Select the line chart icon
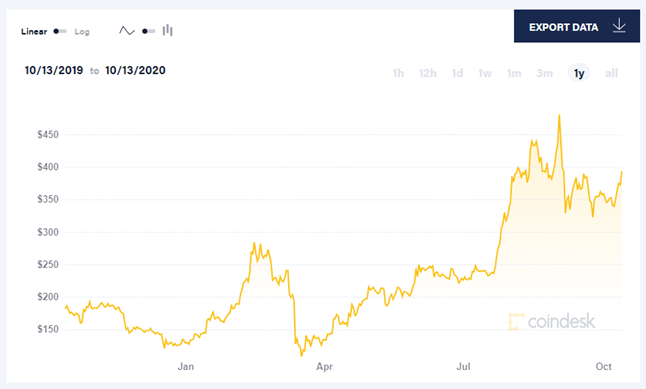646x389 pixels. [127, 31]
